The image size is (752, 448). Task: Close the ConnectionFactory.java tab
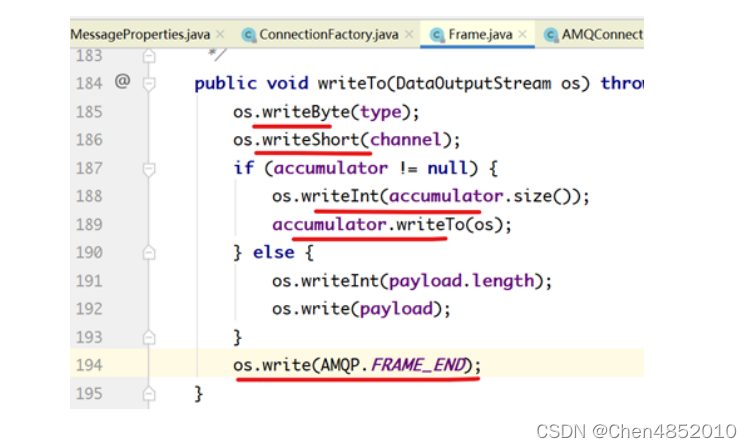409,35
